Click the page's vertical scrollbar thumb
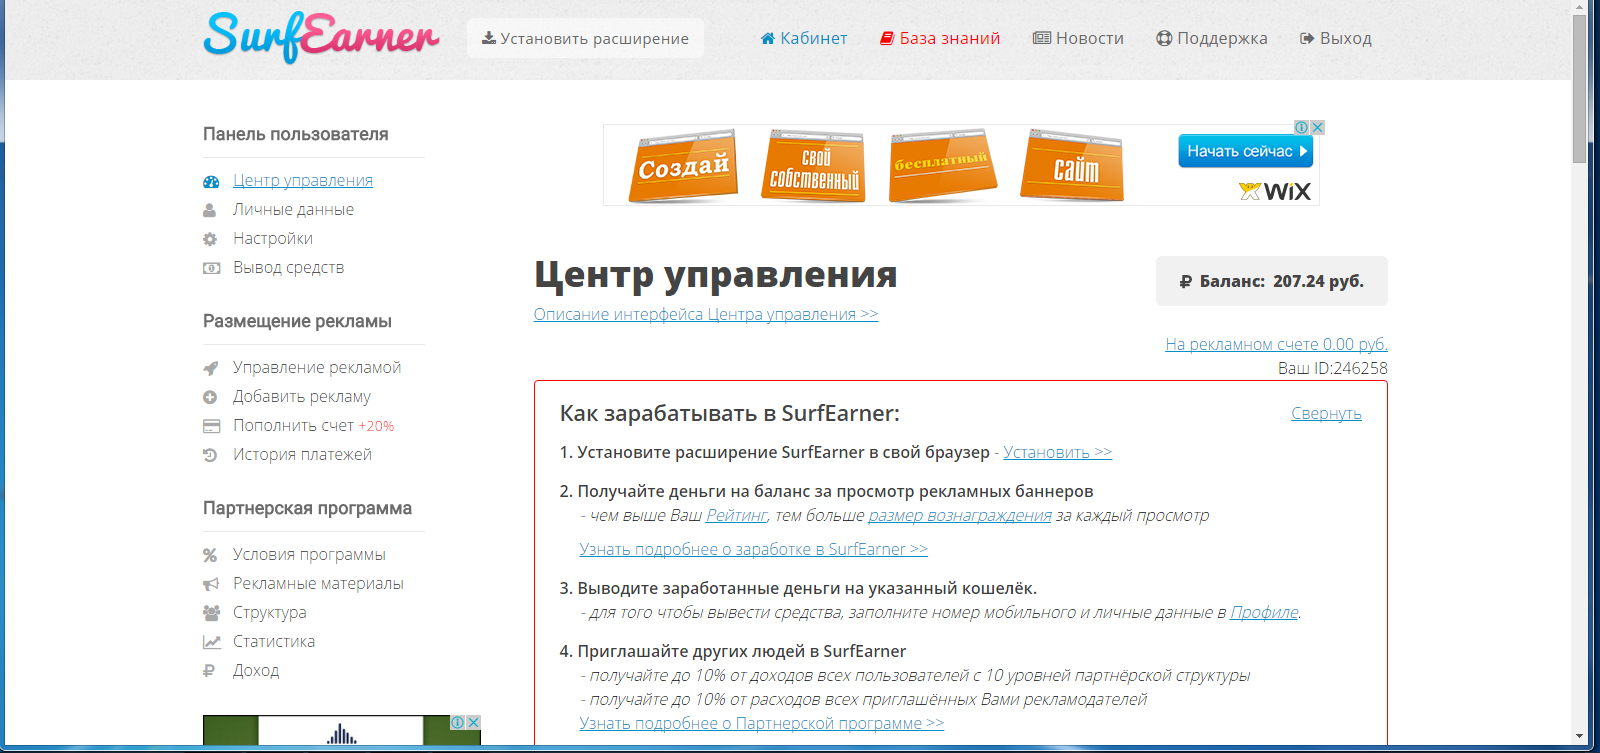The image size is (1600, 753). 1579,90
